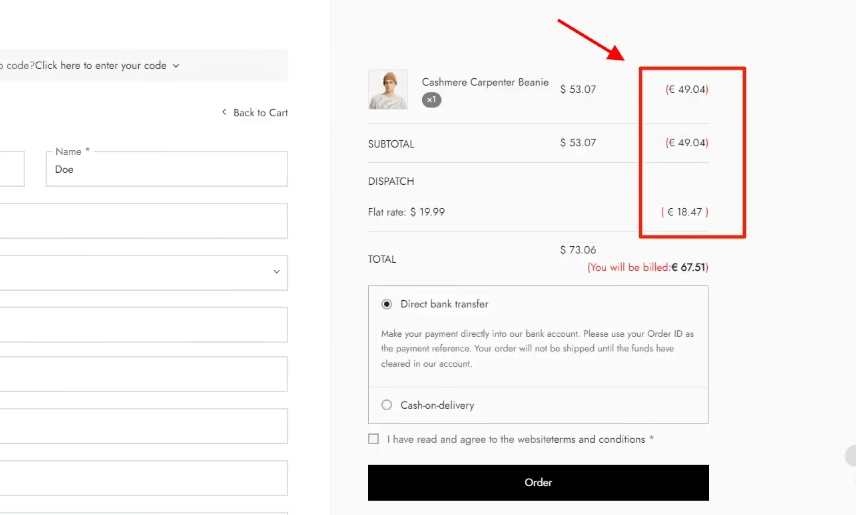Click the back arrow beside Back to Cart
The image size is (856, 515).
pyautogui.click(x=224, y=112)
